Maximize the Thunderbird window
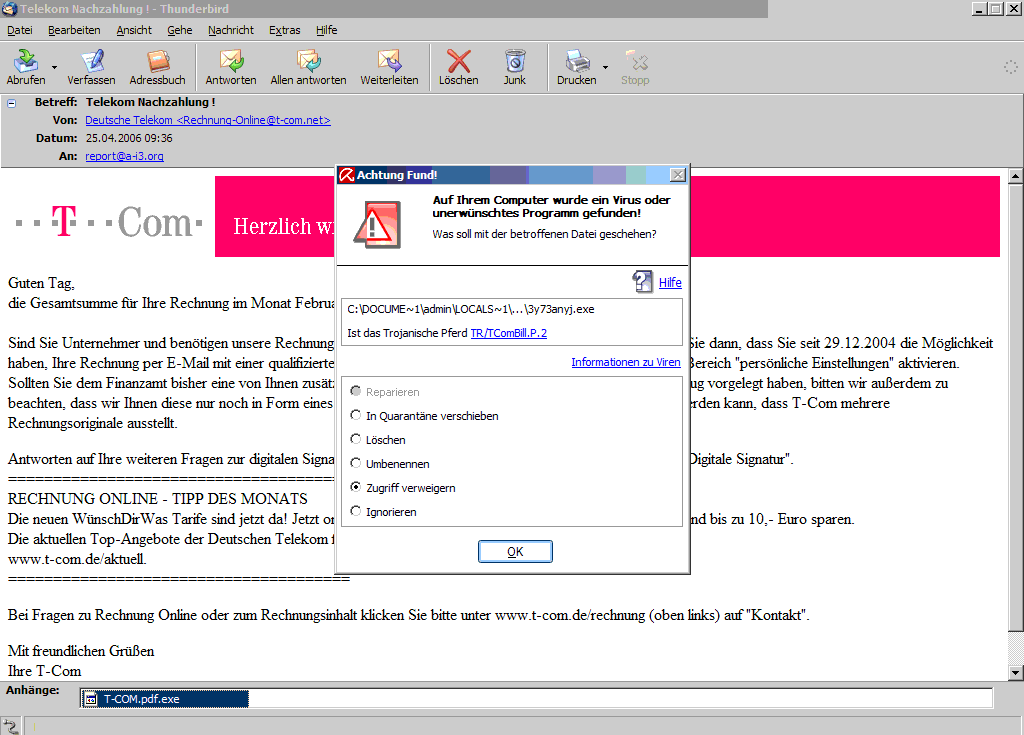Screen dimensions: 1024x735 pos(995,9)
